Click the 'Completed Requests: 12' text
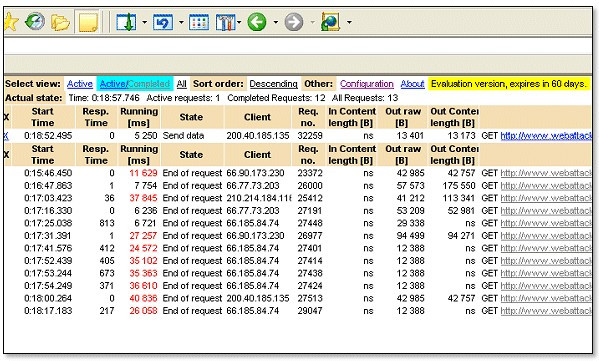 tap(276, 98)
